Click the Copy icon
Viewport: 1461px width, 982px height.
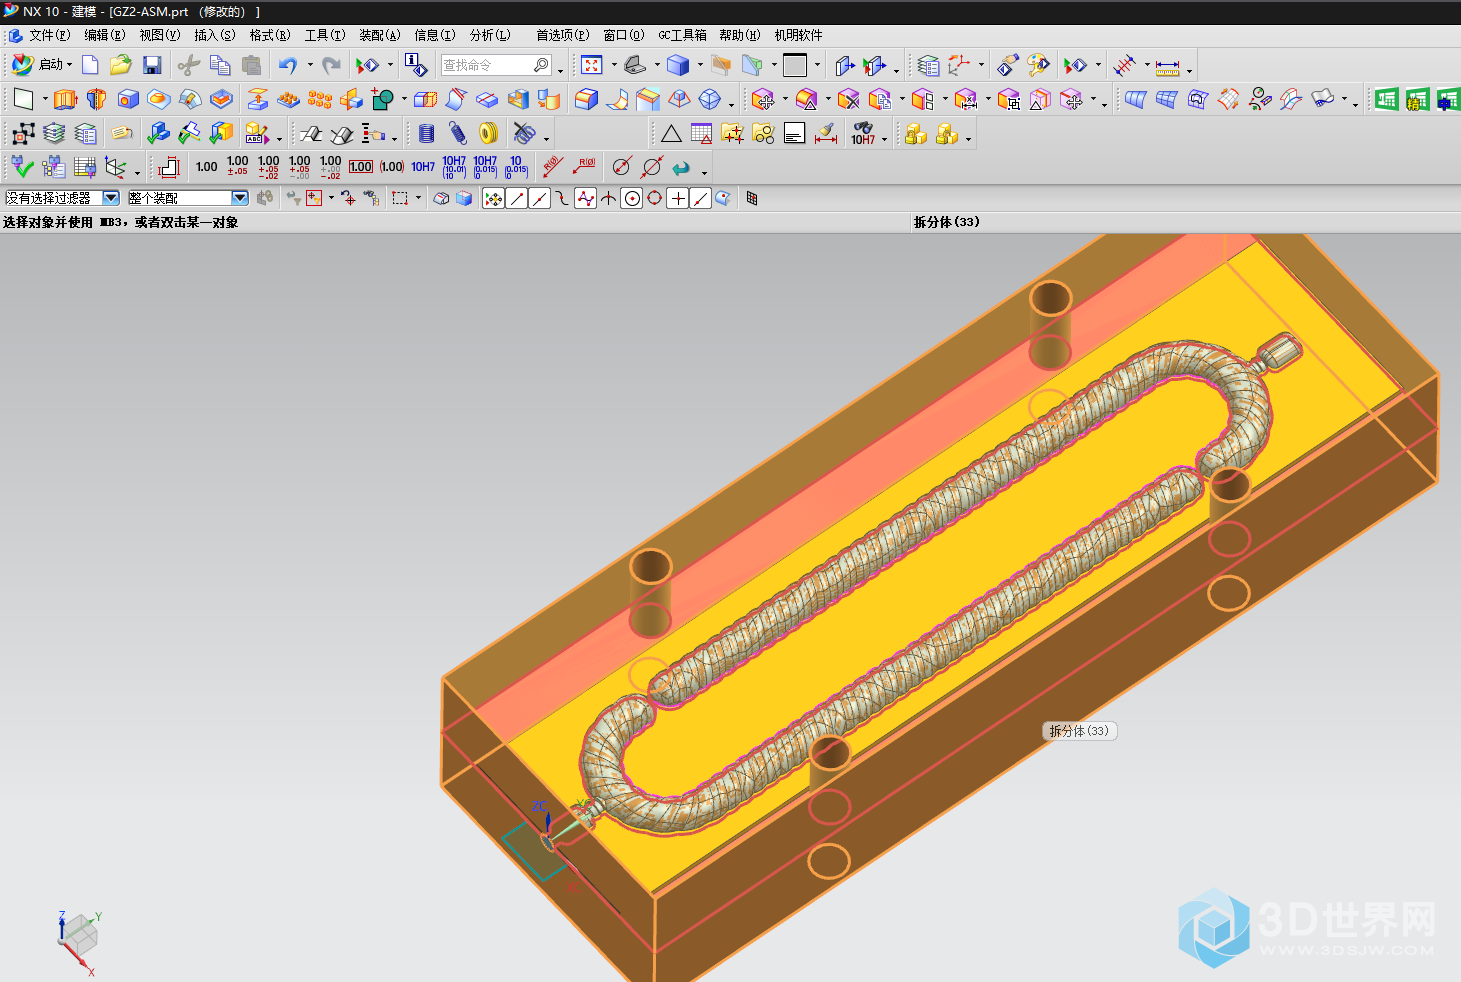point(220,65)
